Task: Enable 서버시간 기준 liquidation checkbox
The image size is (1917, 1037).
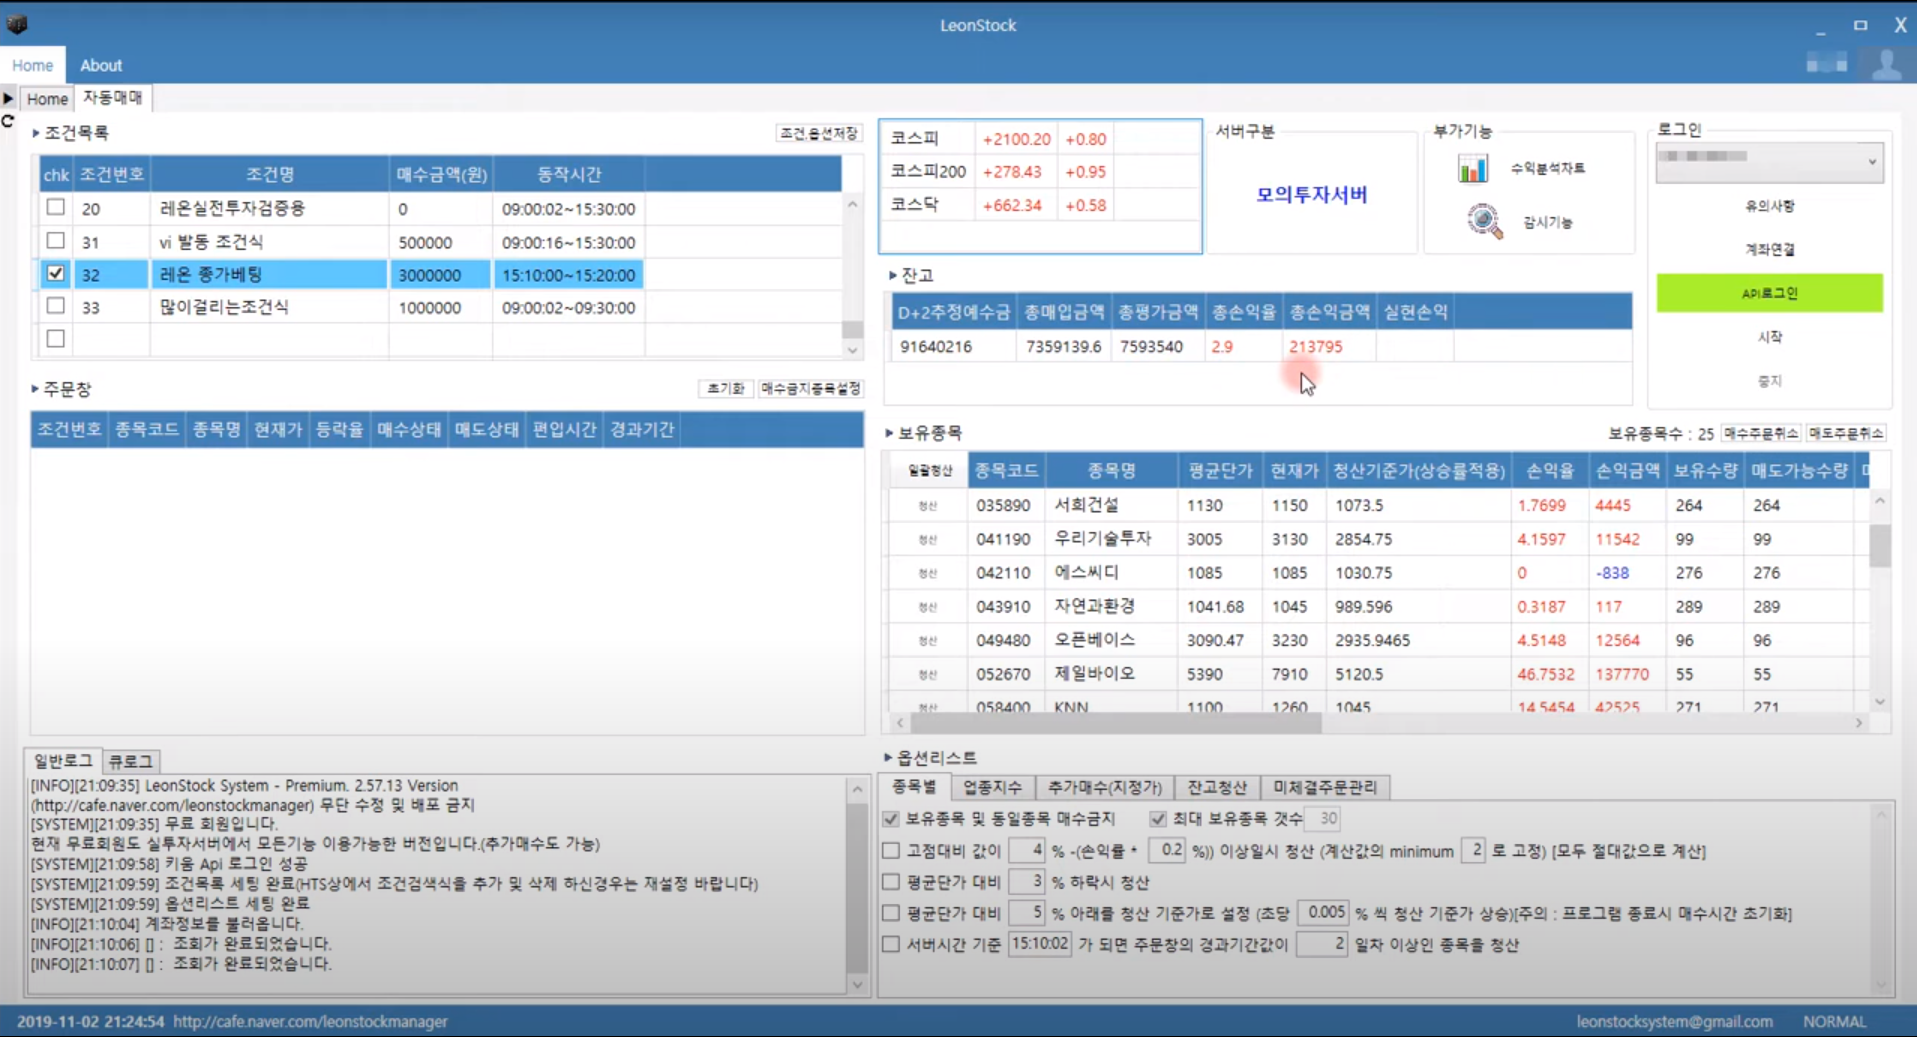Action: pyautogui.click(x=891, y=944)
